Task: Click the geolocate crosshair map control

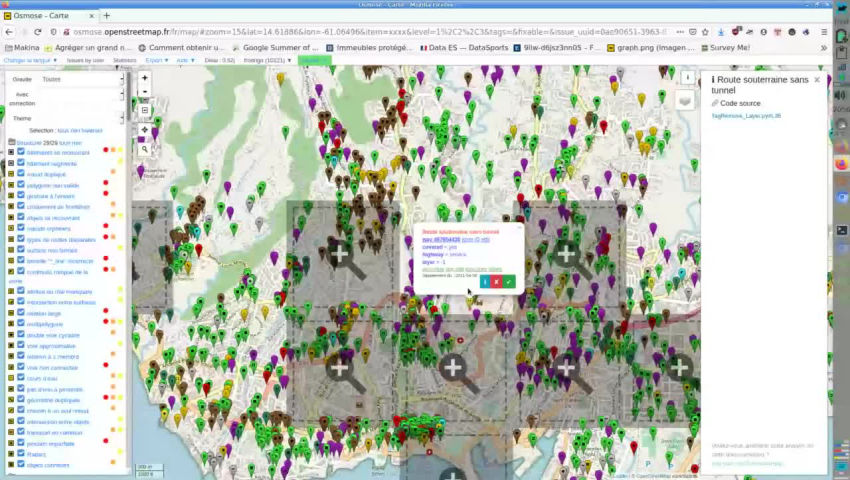Action: point(144,130)
